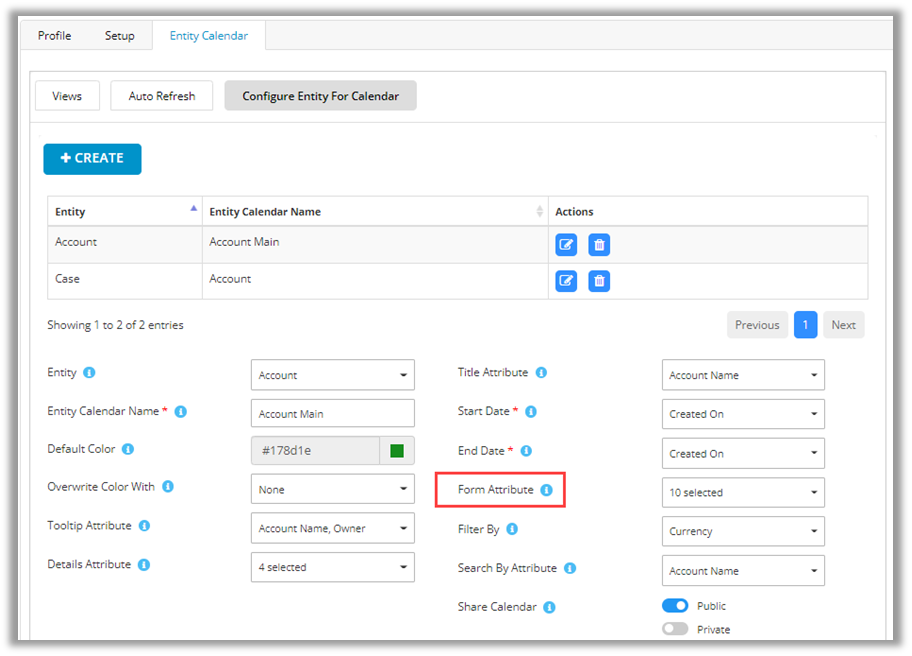
Task: Open the Entity dropdown showing Account
Action: (x=332, y=375)
